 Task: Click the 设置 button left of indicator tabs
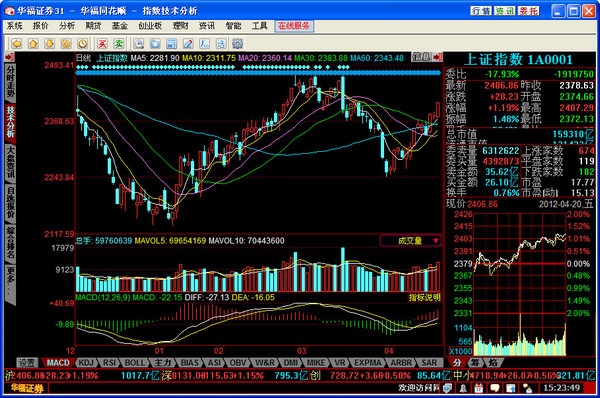tap(27, 362)
